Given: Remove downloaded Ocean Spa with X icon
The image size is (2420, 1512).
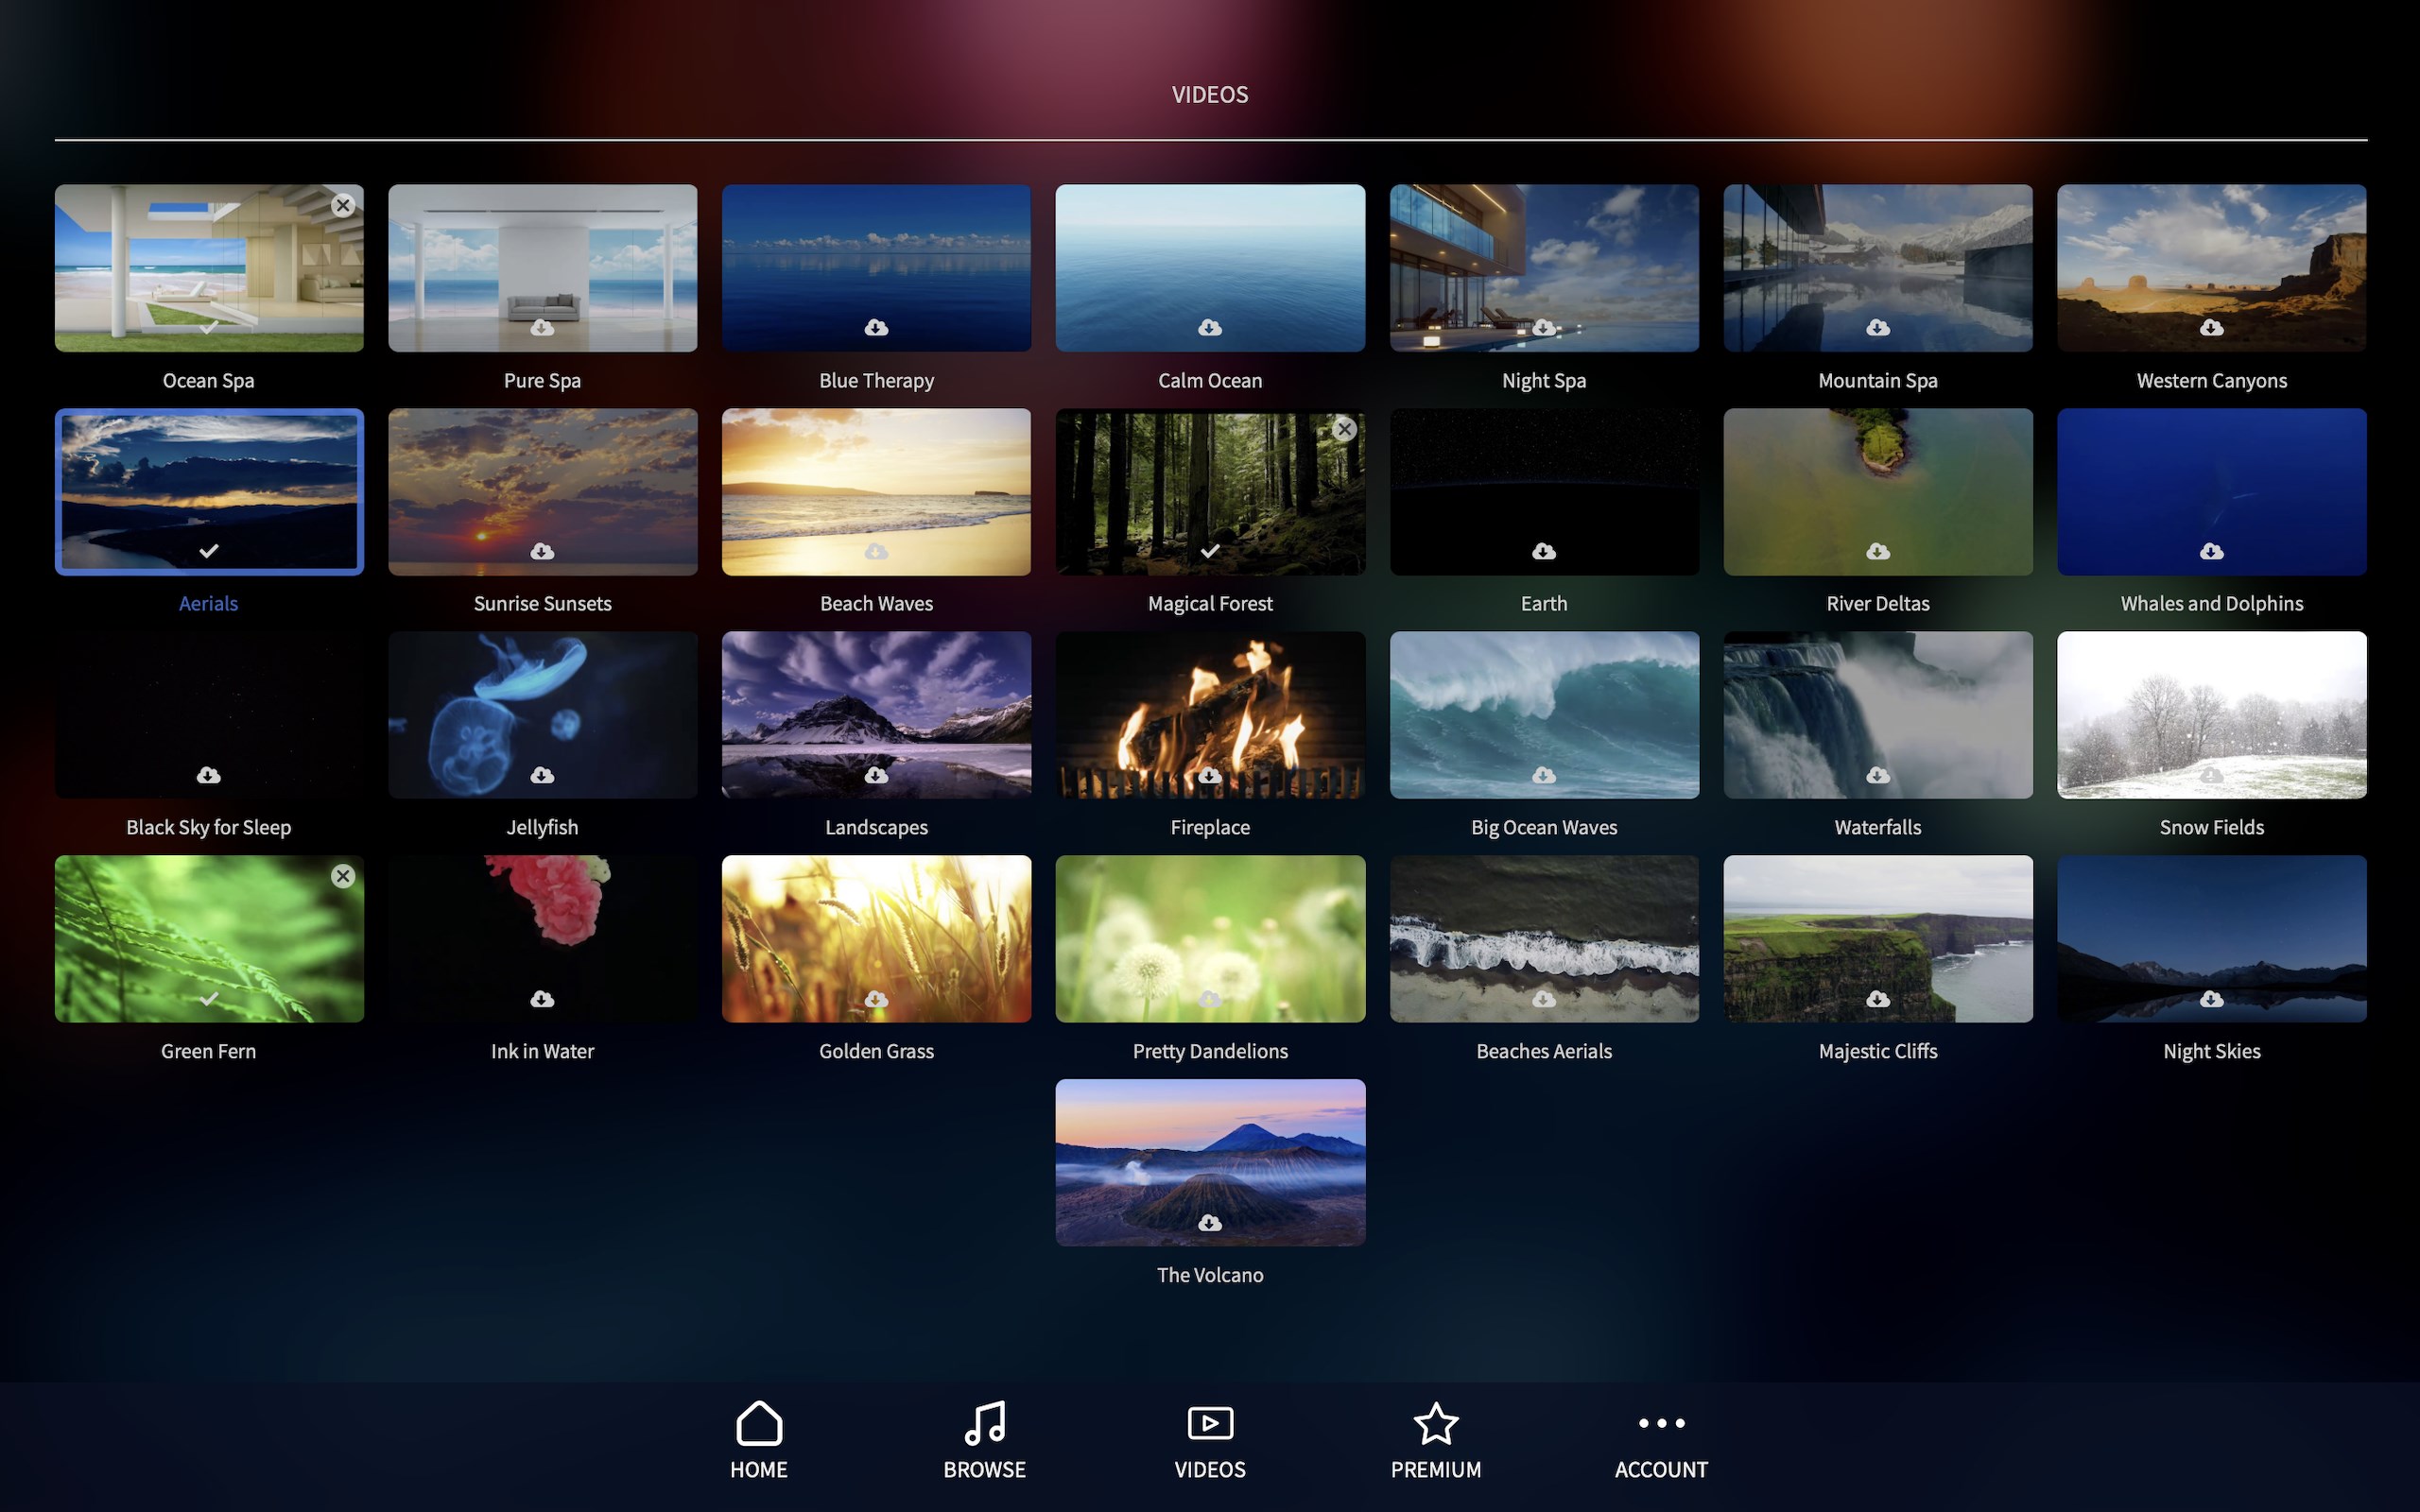Looking at the screenshot, I should [343, 205].
